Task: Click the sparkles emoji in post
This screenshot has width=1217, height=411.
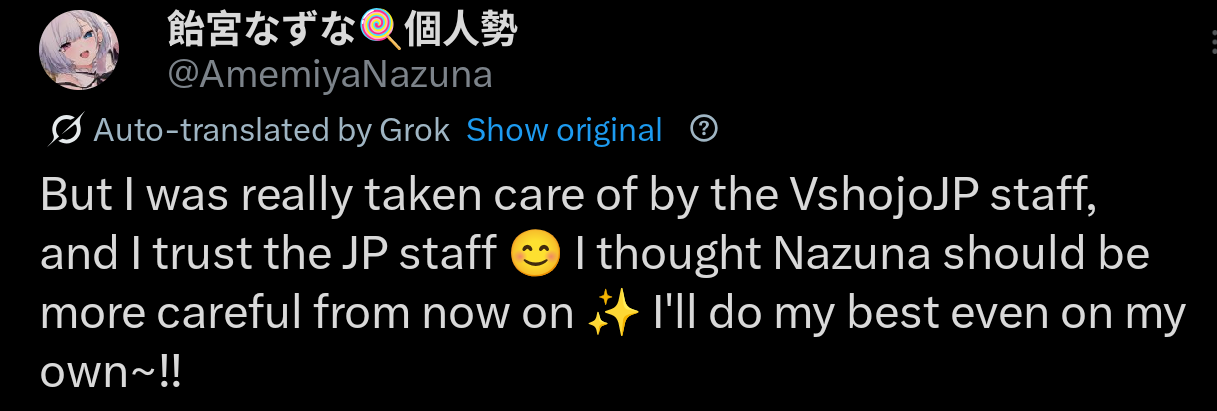Action: click(613, 316)
